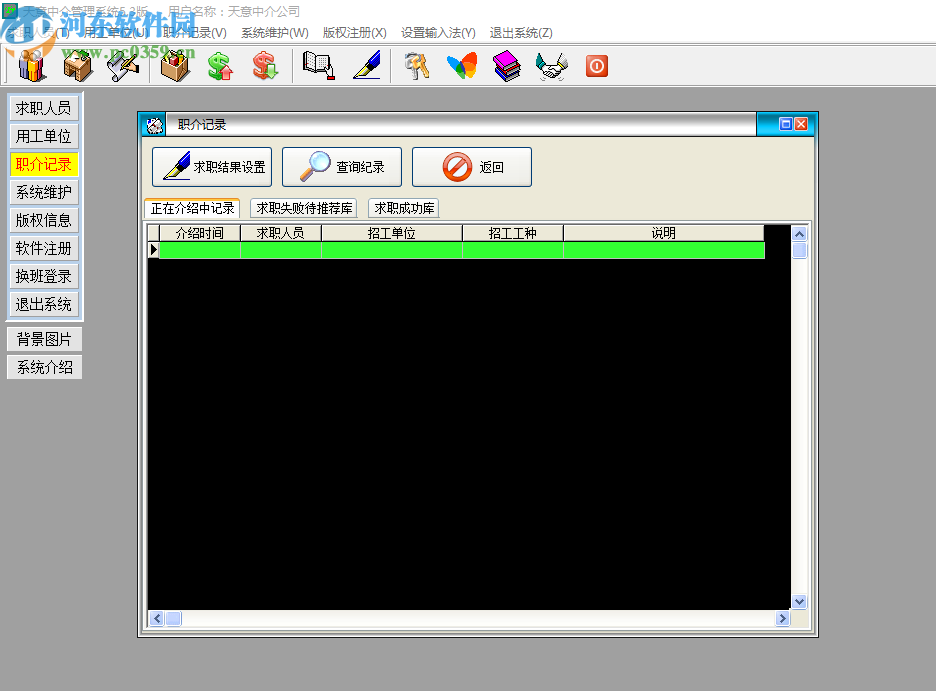Select the row marker arrow of the green row
This screenshot has width=936, height=691.
[x=153, y=250]
